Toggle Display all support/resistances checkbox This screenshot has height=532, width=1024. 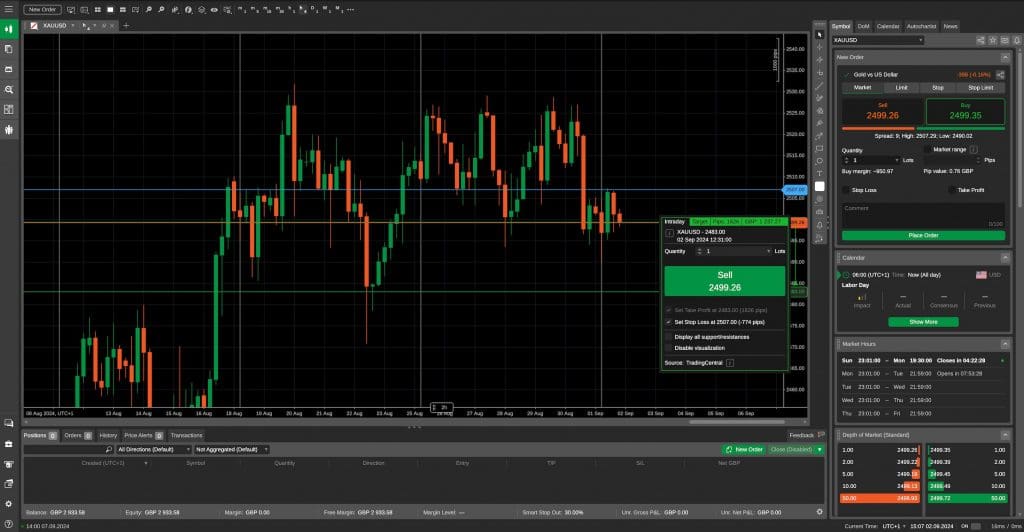(669, 337)
